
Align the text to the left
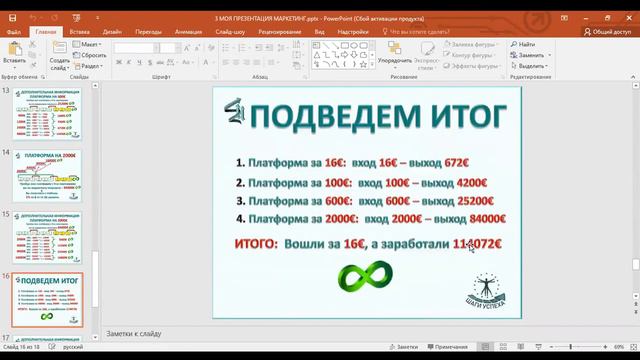226,62
